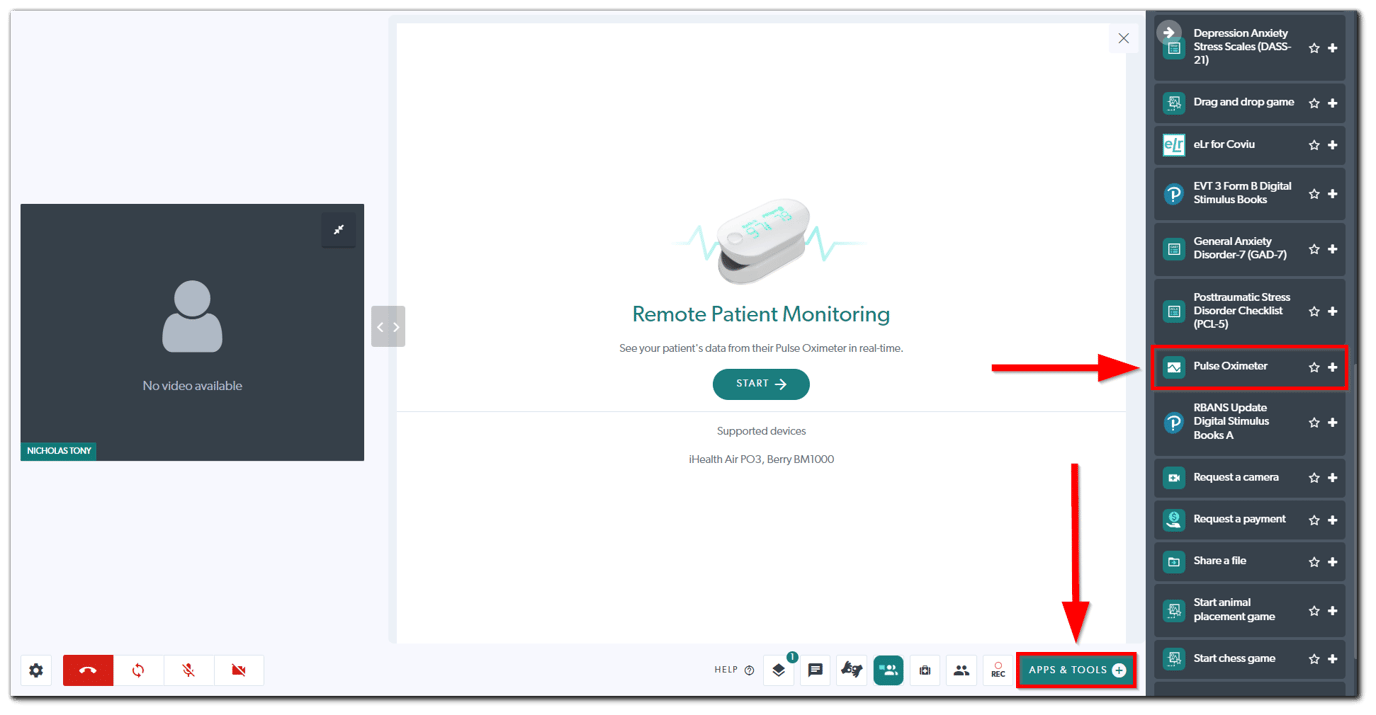1376x715 pixels.
Task: Add Share a file using its plus icon
Action: [1334, 561]
